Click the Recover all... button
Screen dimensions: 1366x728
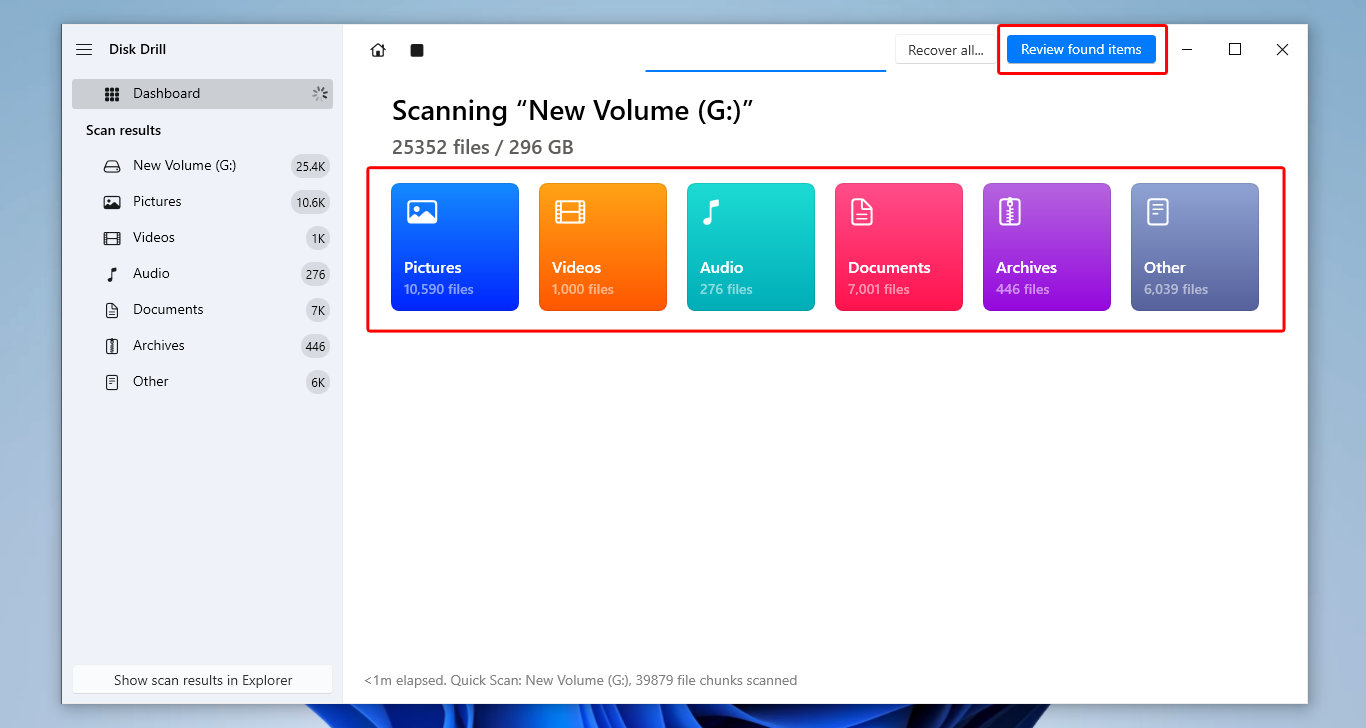tap(945, 50)
